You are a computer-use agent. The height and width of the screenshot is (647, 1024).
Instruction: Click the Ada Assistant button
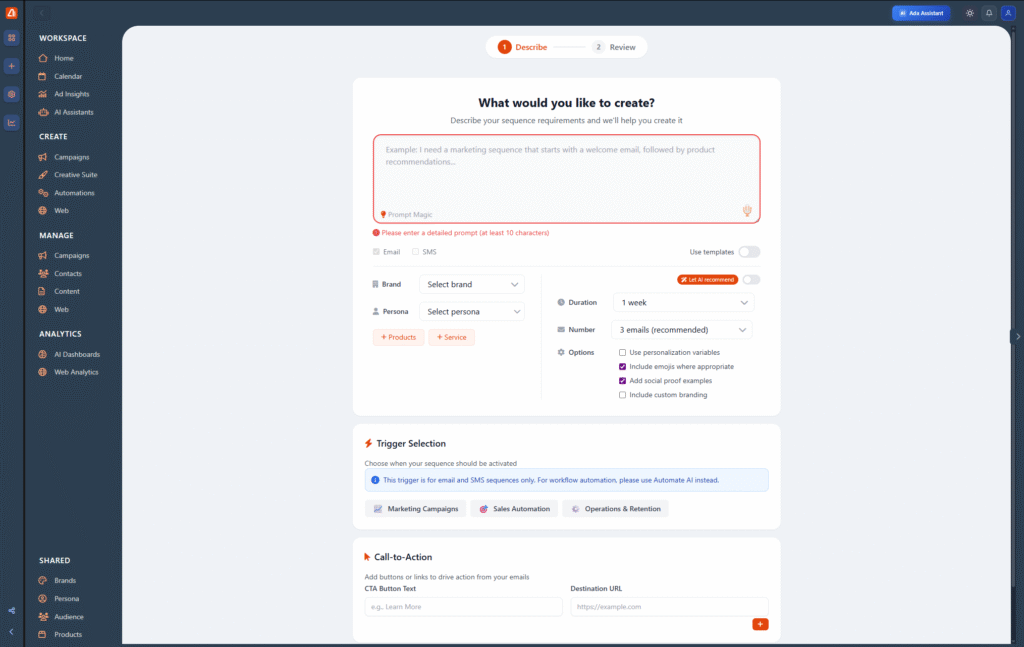coord(921,13)
